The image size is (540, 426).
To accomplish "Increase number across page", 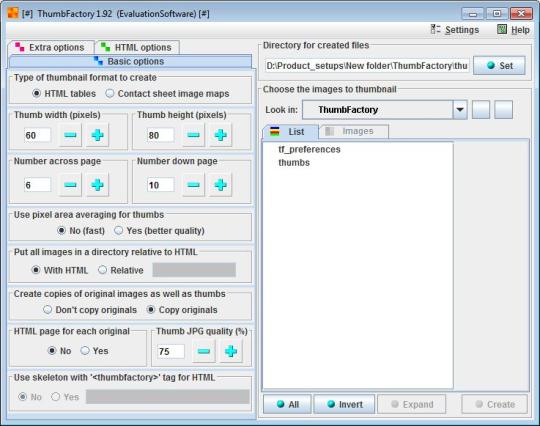I will 97,185.
